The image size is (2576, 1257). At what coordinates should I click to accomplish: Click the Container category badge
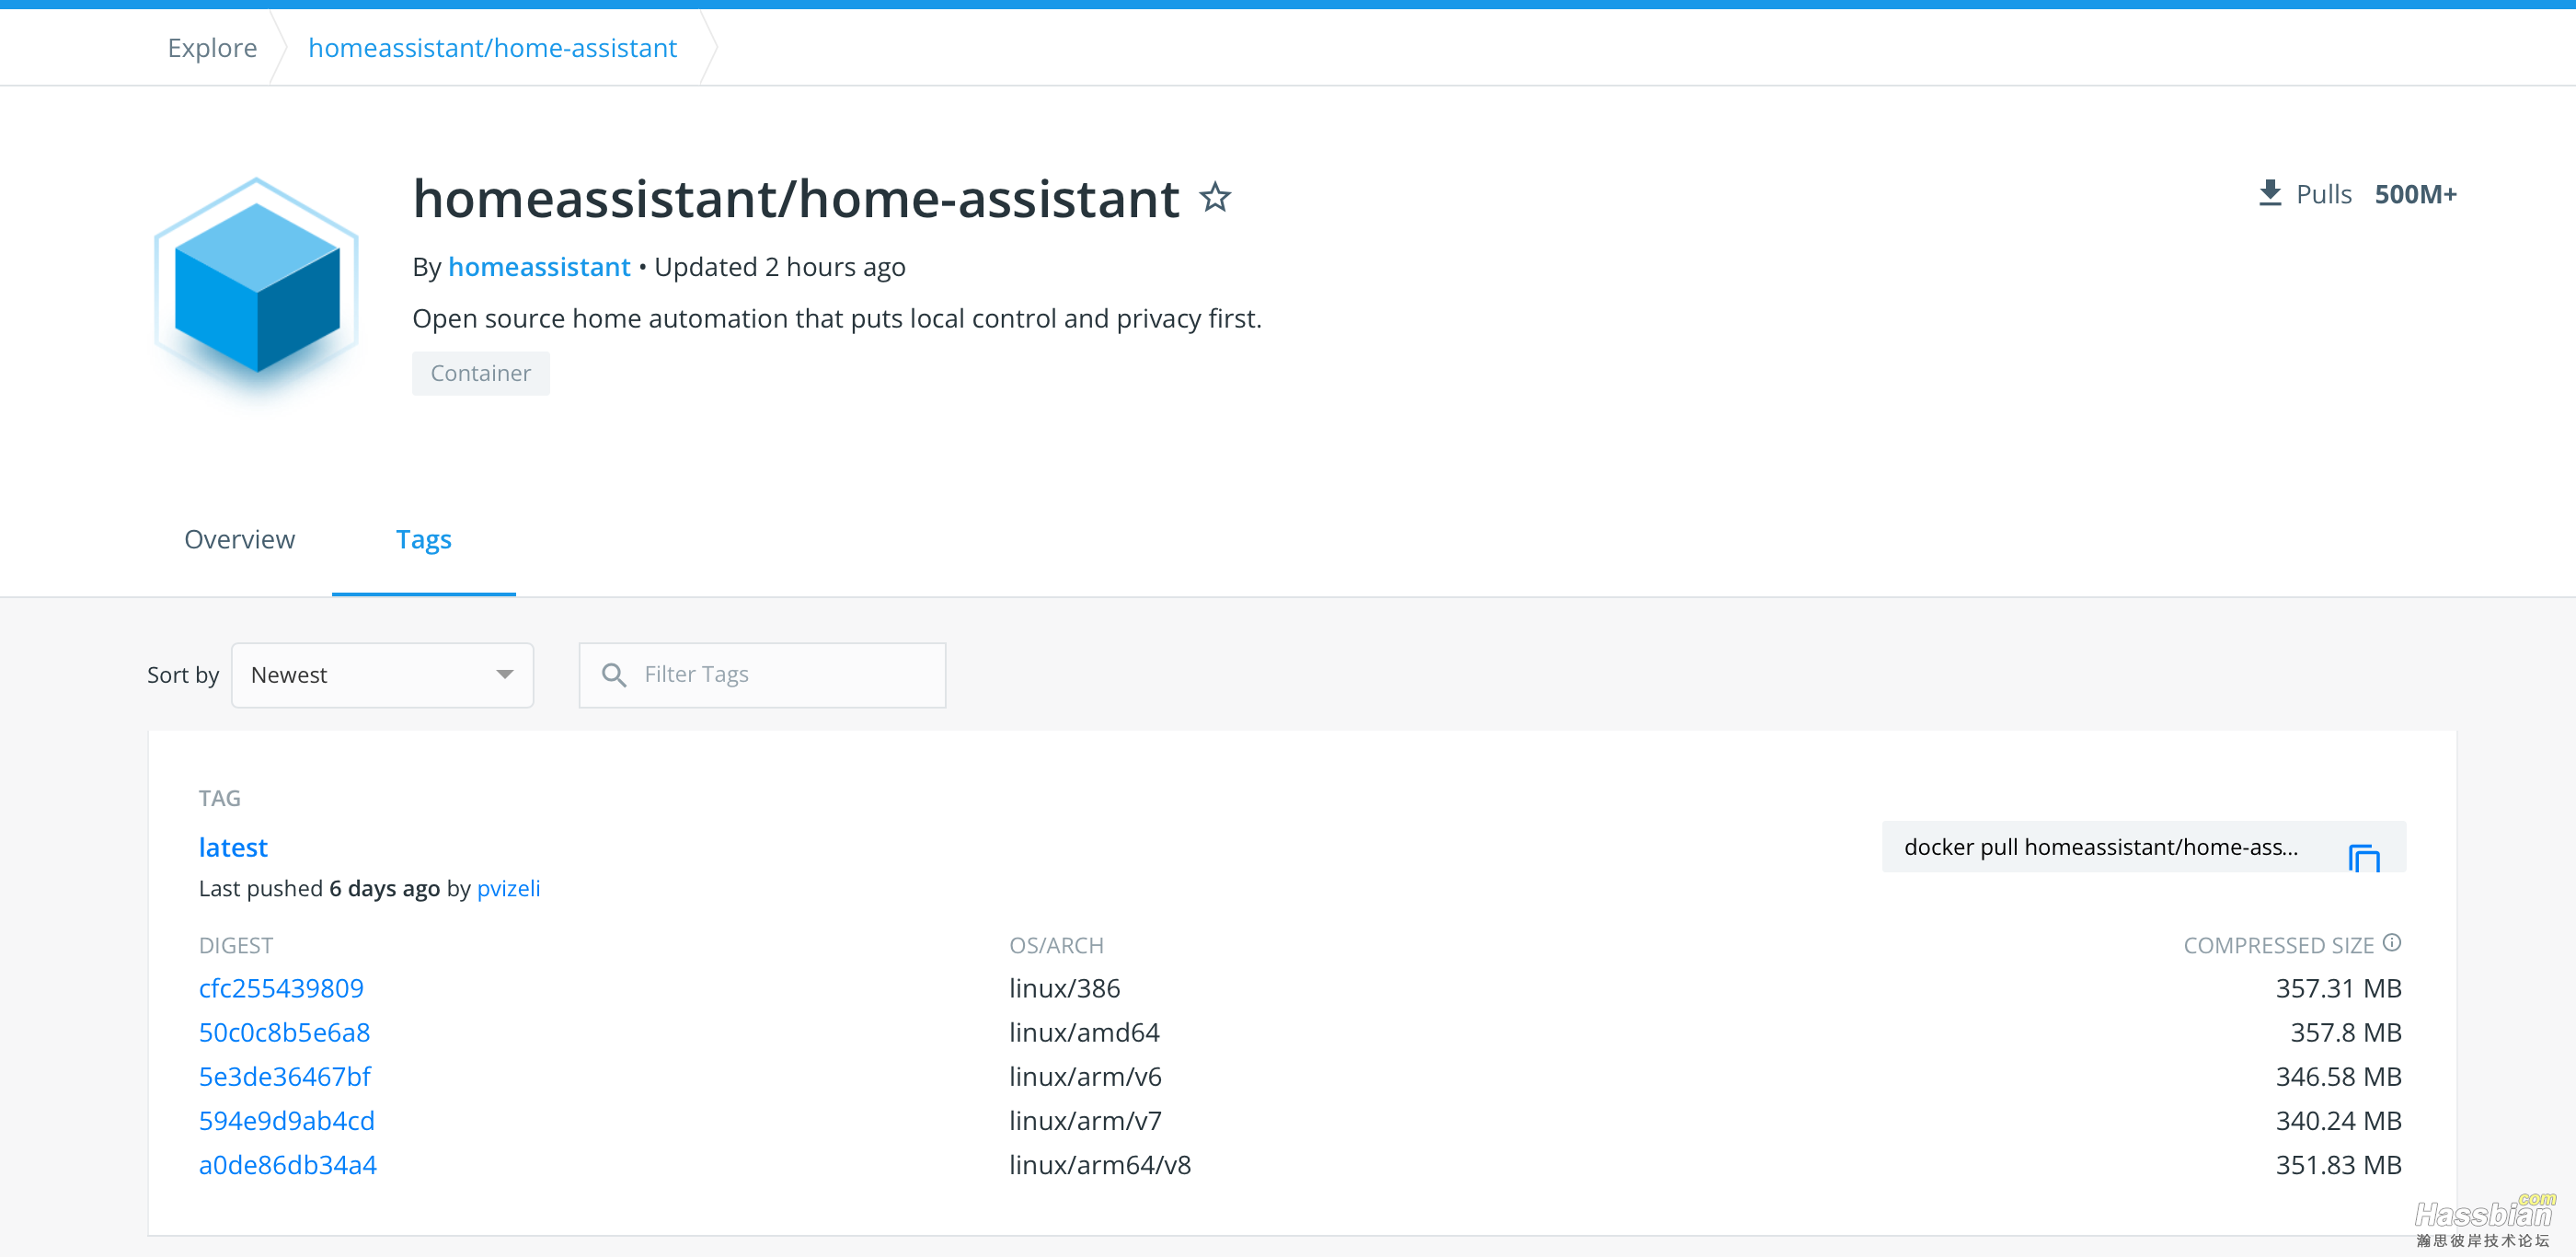click(481, 373)
